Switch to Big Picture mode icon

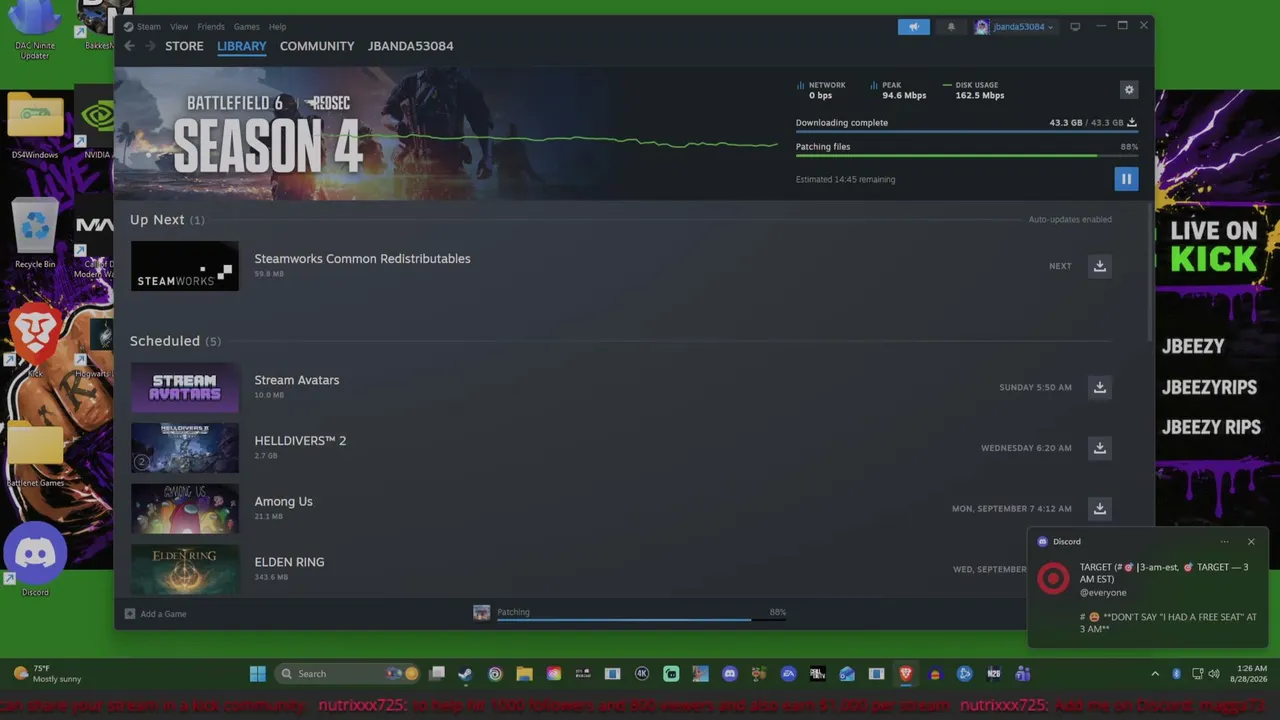coord(1075,27)
